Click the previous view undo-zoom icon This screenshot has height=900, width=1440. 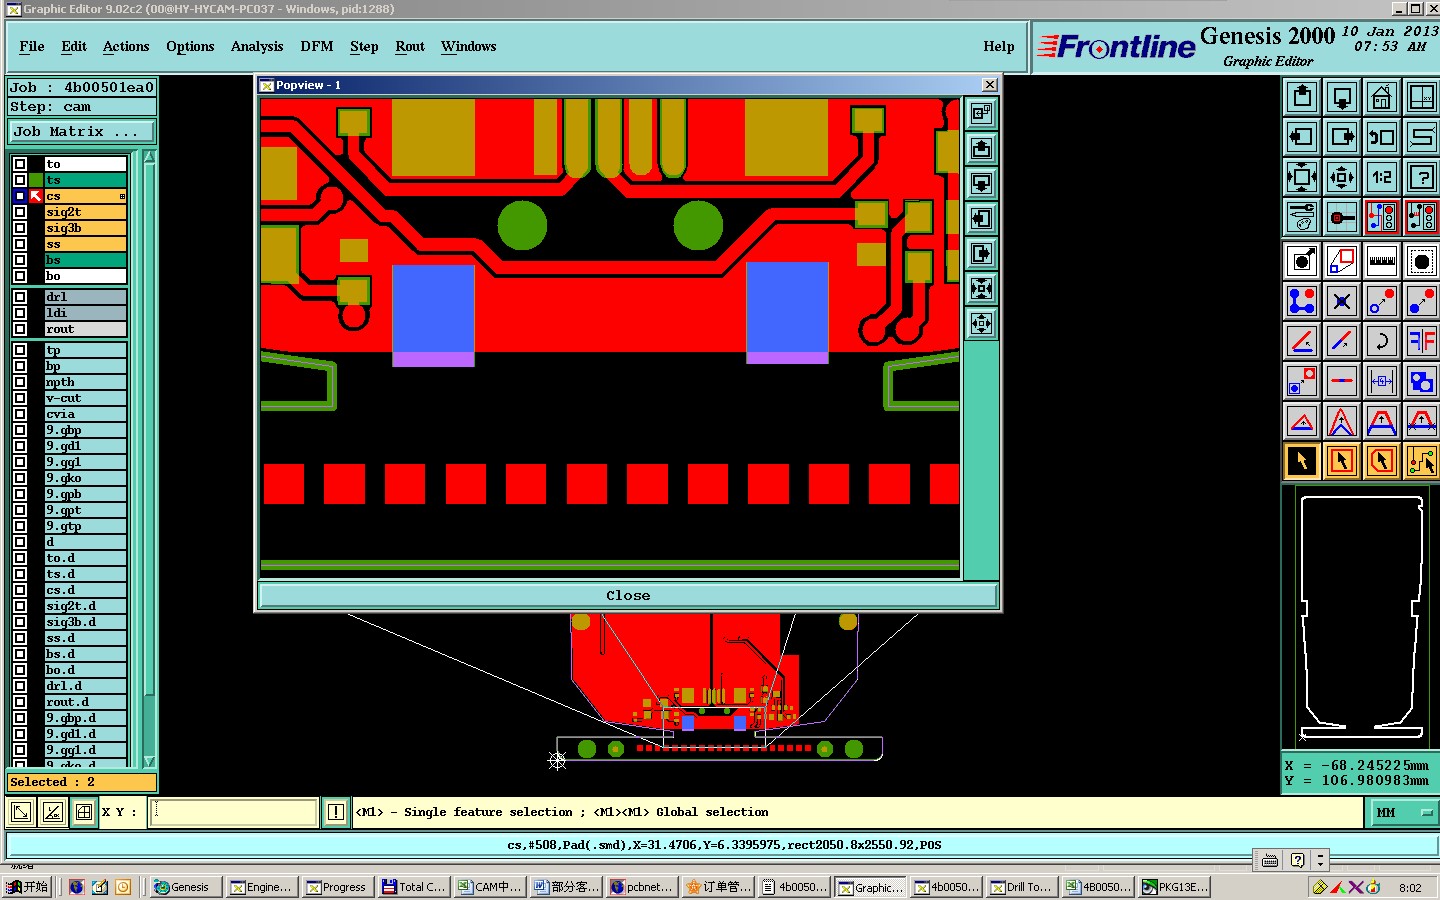[1382, 137]
